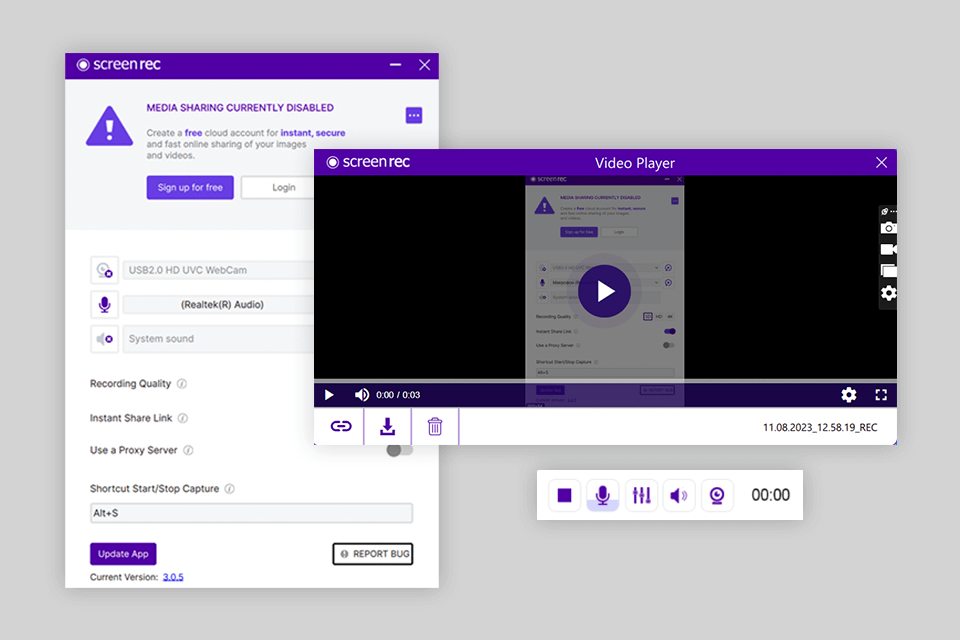The width and height of the screenshot is (960, 640).
Task: Toggle system audio speaker in the recording toolbar
Action: 679,495
